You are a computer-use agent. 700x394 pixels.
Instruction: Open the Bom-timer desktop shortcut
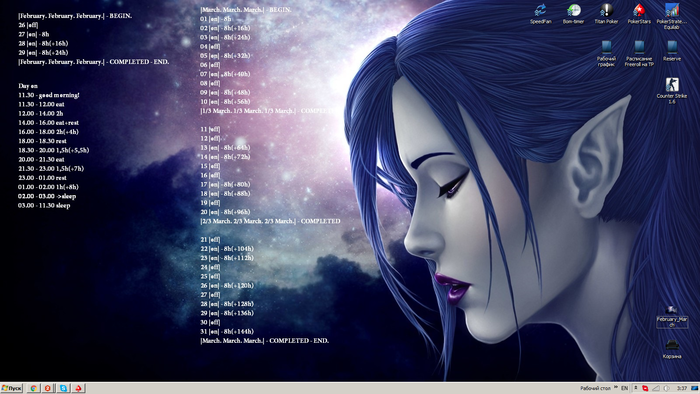pyautogui.click(x=573, y=13)
